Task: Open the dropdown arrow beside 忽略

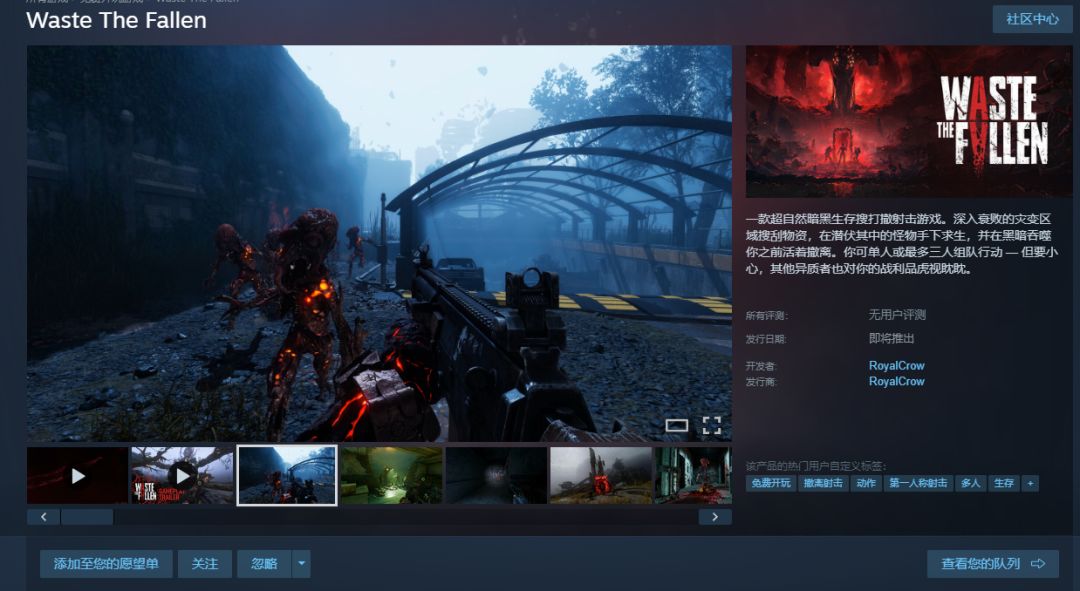Action: pos(301,563)
